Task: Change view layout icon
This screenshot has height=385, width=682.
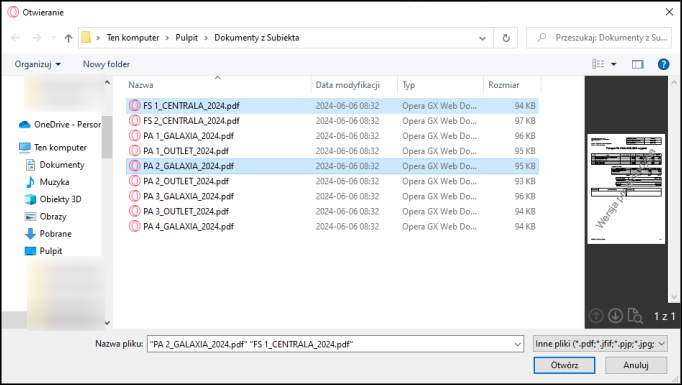Action: (x=598, y=64)
